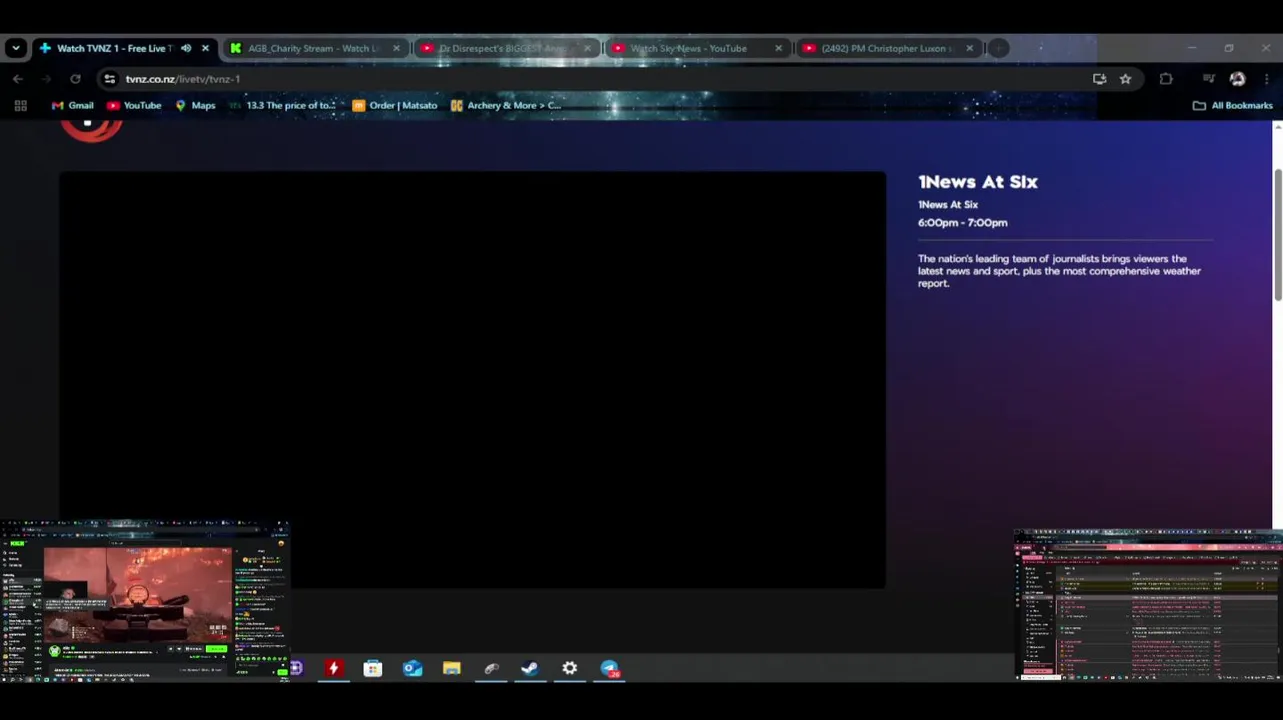Screen dimensions: 1283x720
Task: Open the Archery & More bookmark
Action: [x=506, y=105]
